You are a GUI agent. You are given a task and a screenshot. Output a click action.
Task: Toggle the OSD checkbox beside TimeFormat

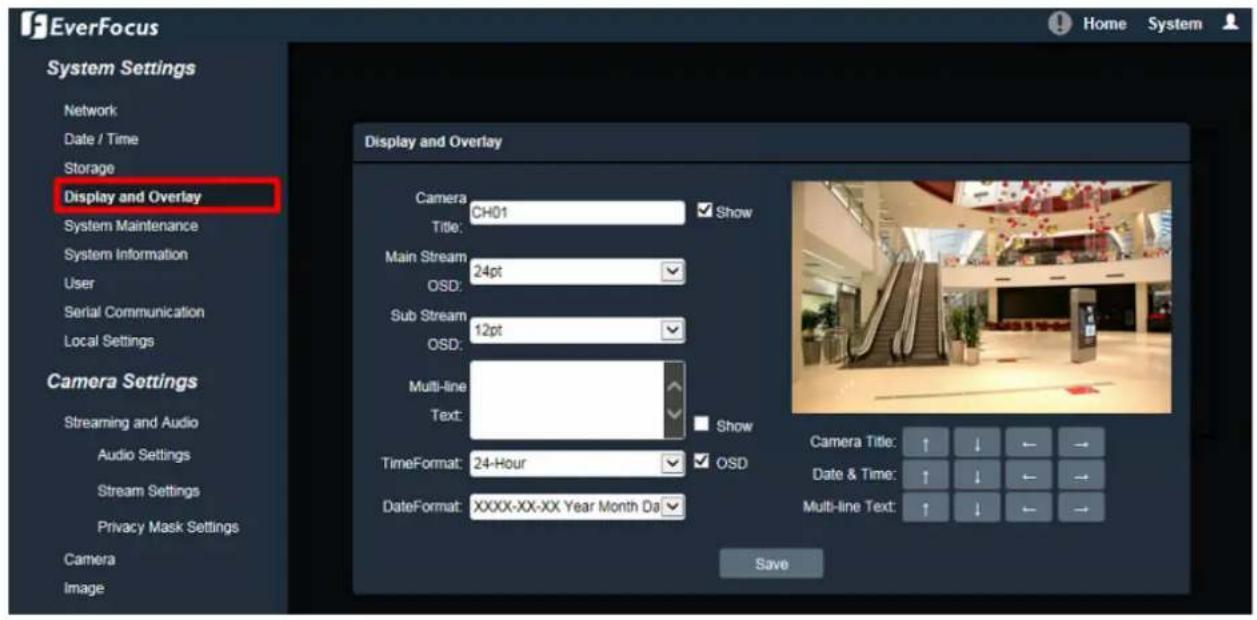[702, 461]
